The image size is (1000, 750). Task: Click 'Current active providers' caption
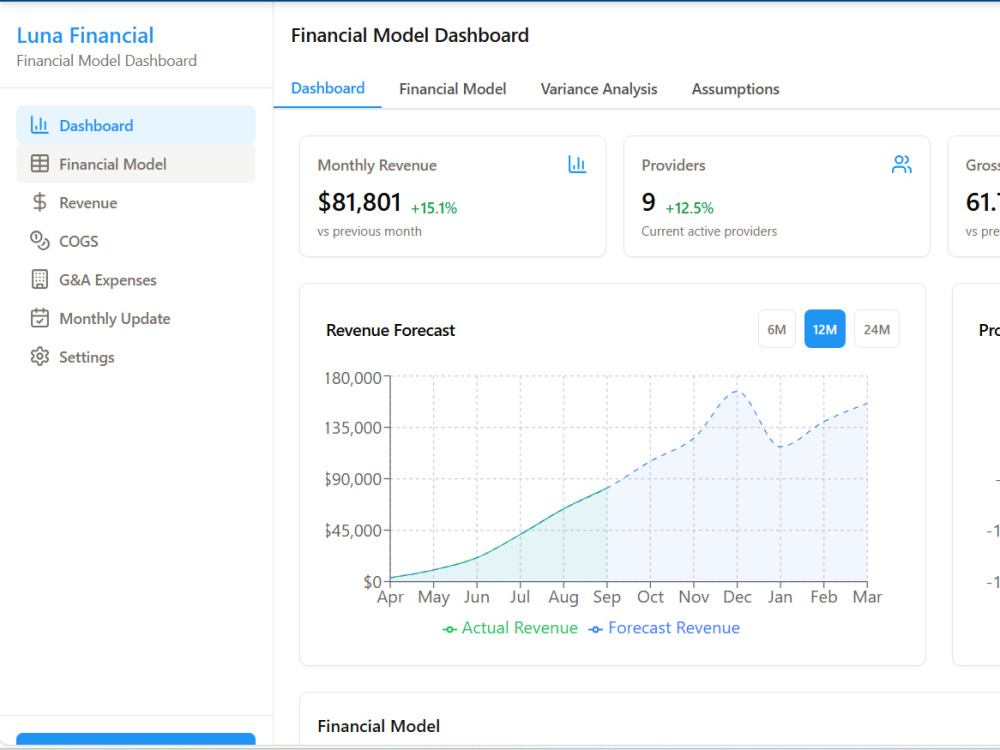click(709, 231)
